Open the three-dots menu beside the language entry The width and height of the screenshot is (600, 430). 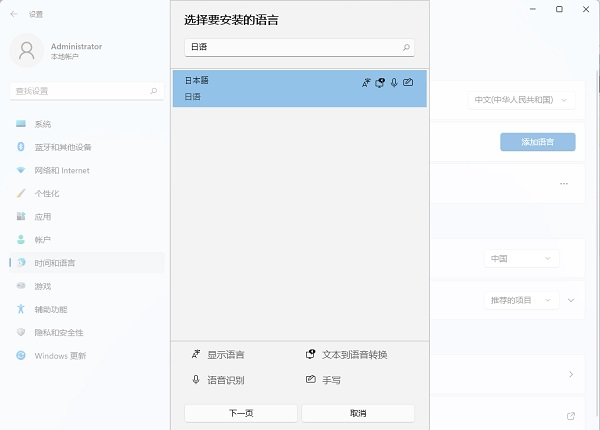pyautogui.click(x=564, y=184)
